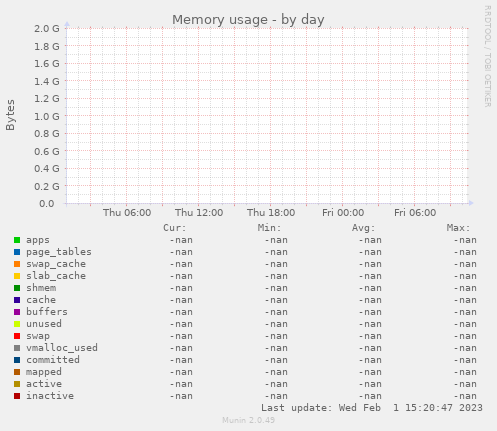Click the '1.4 G' y-axis value

click(x=47, y=81)
